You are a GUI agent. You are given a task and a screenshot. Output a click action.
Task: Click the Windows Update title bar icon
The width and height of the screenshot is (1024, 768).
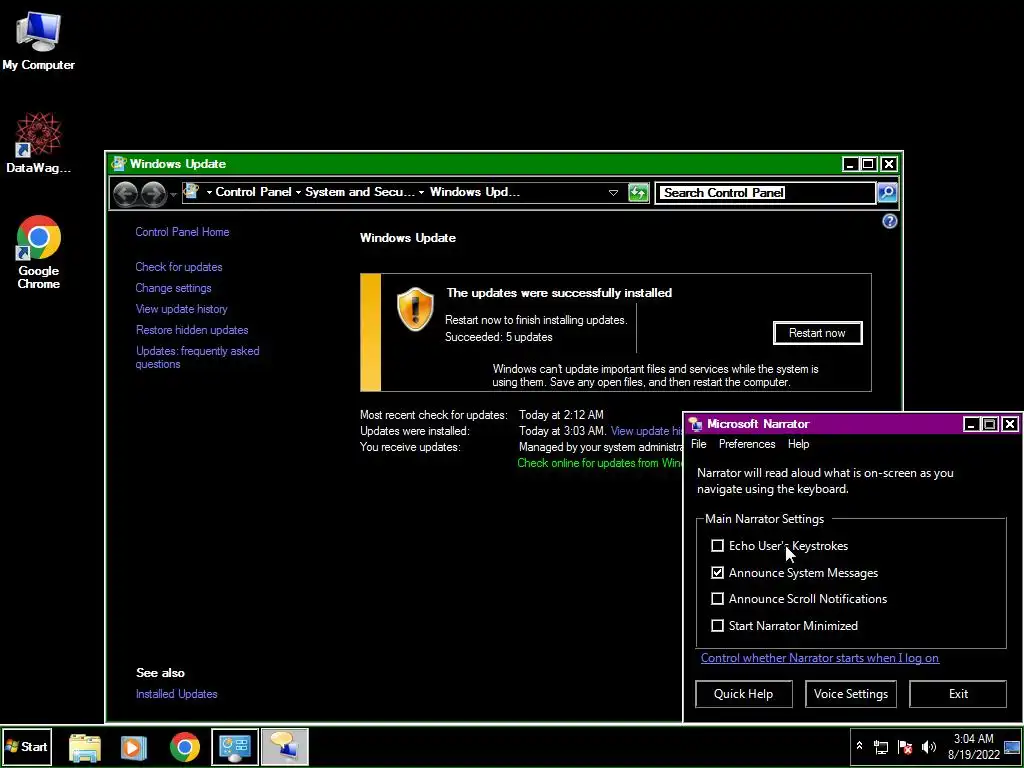coord(119,163)
